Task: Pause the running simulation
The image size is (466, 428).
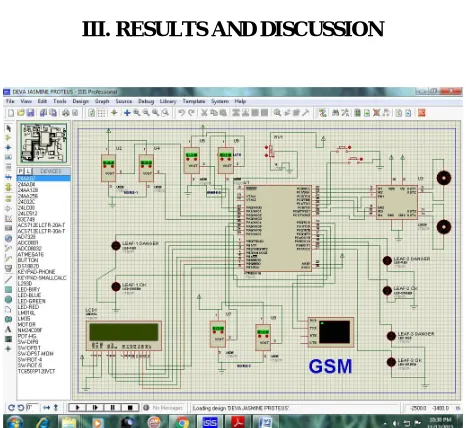Action: 112,407
